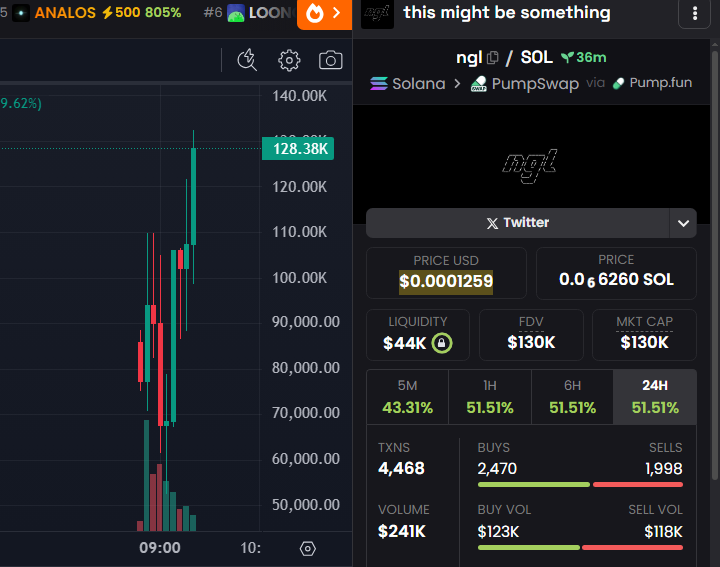Click the TXNS 4,468 value
Viewport: 720px width, 567px height.
401,468
